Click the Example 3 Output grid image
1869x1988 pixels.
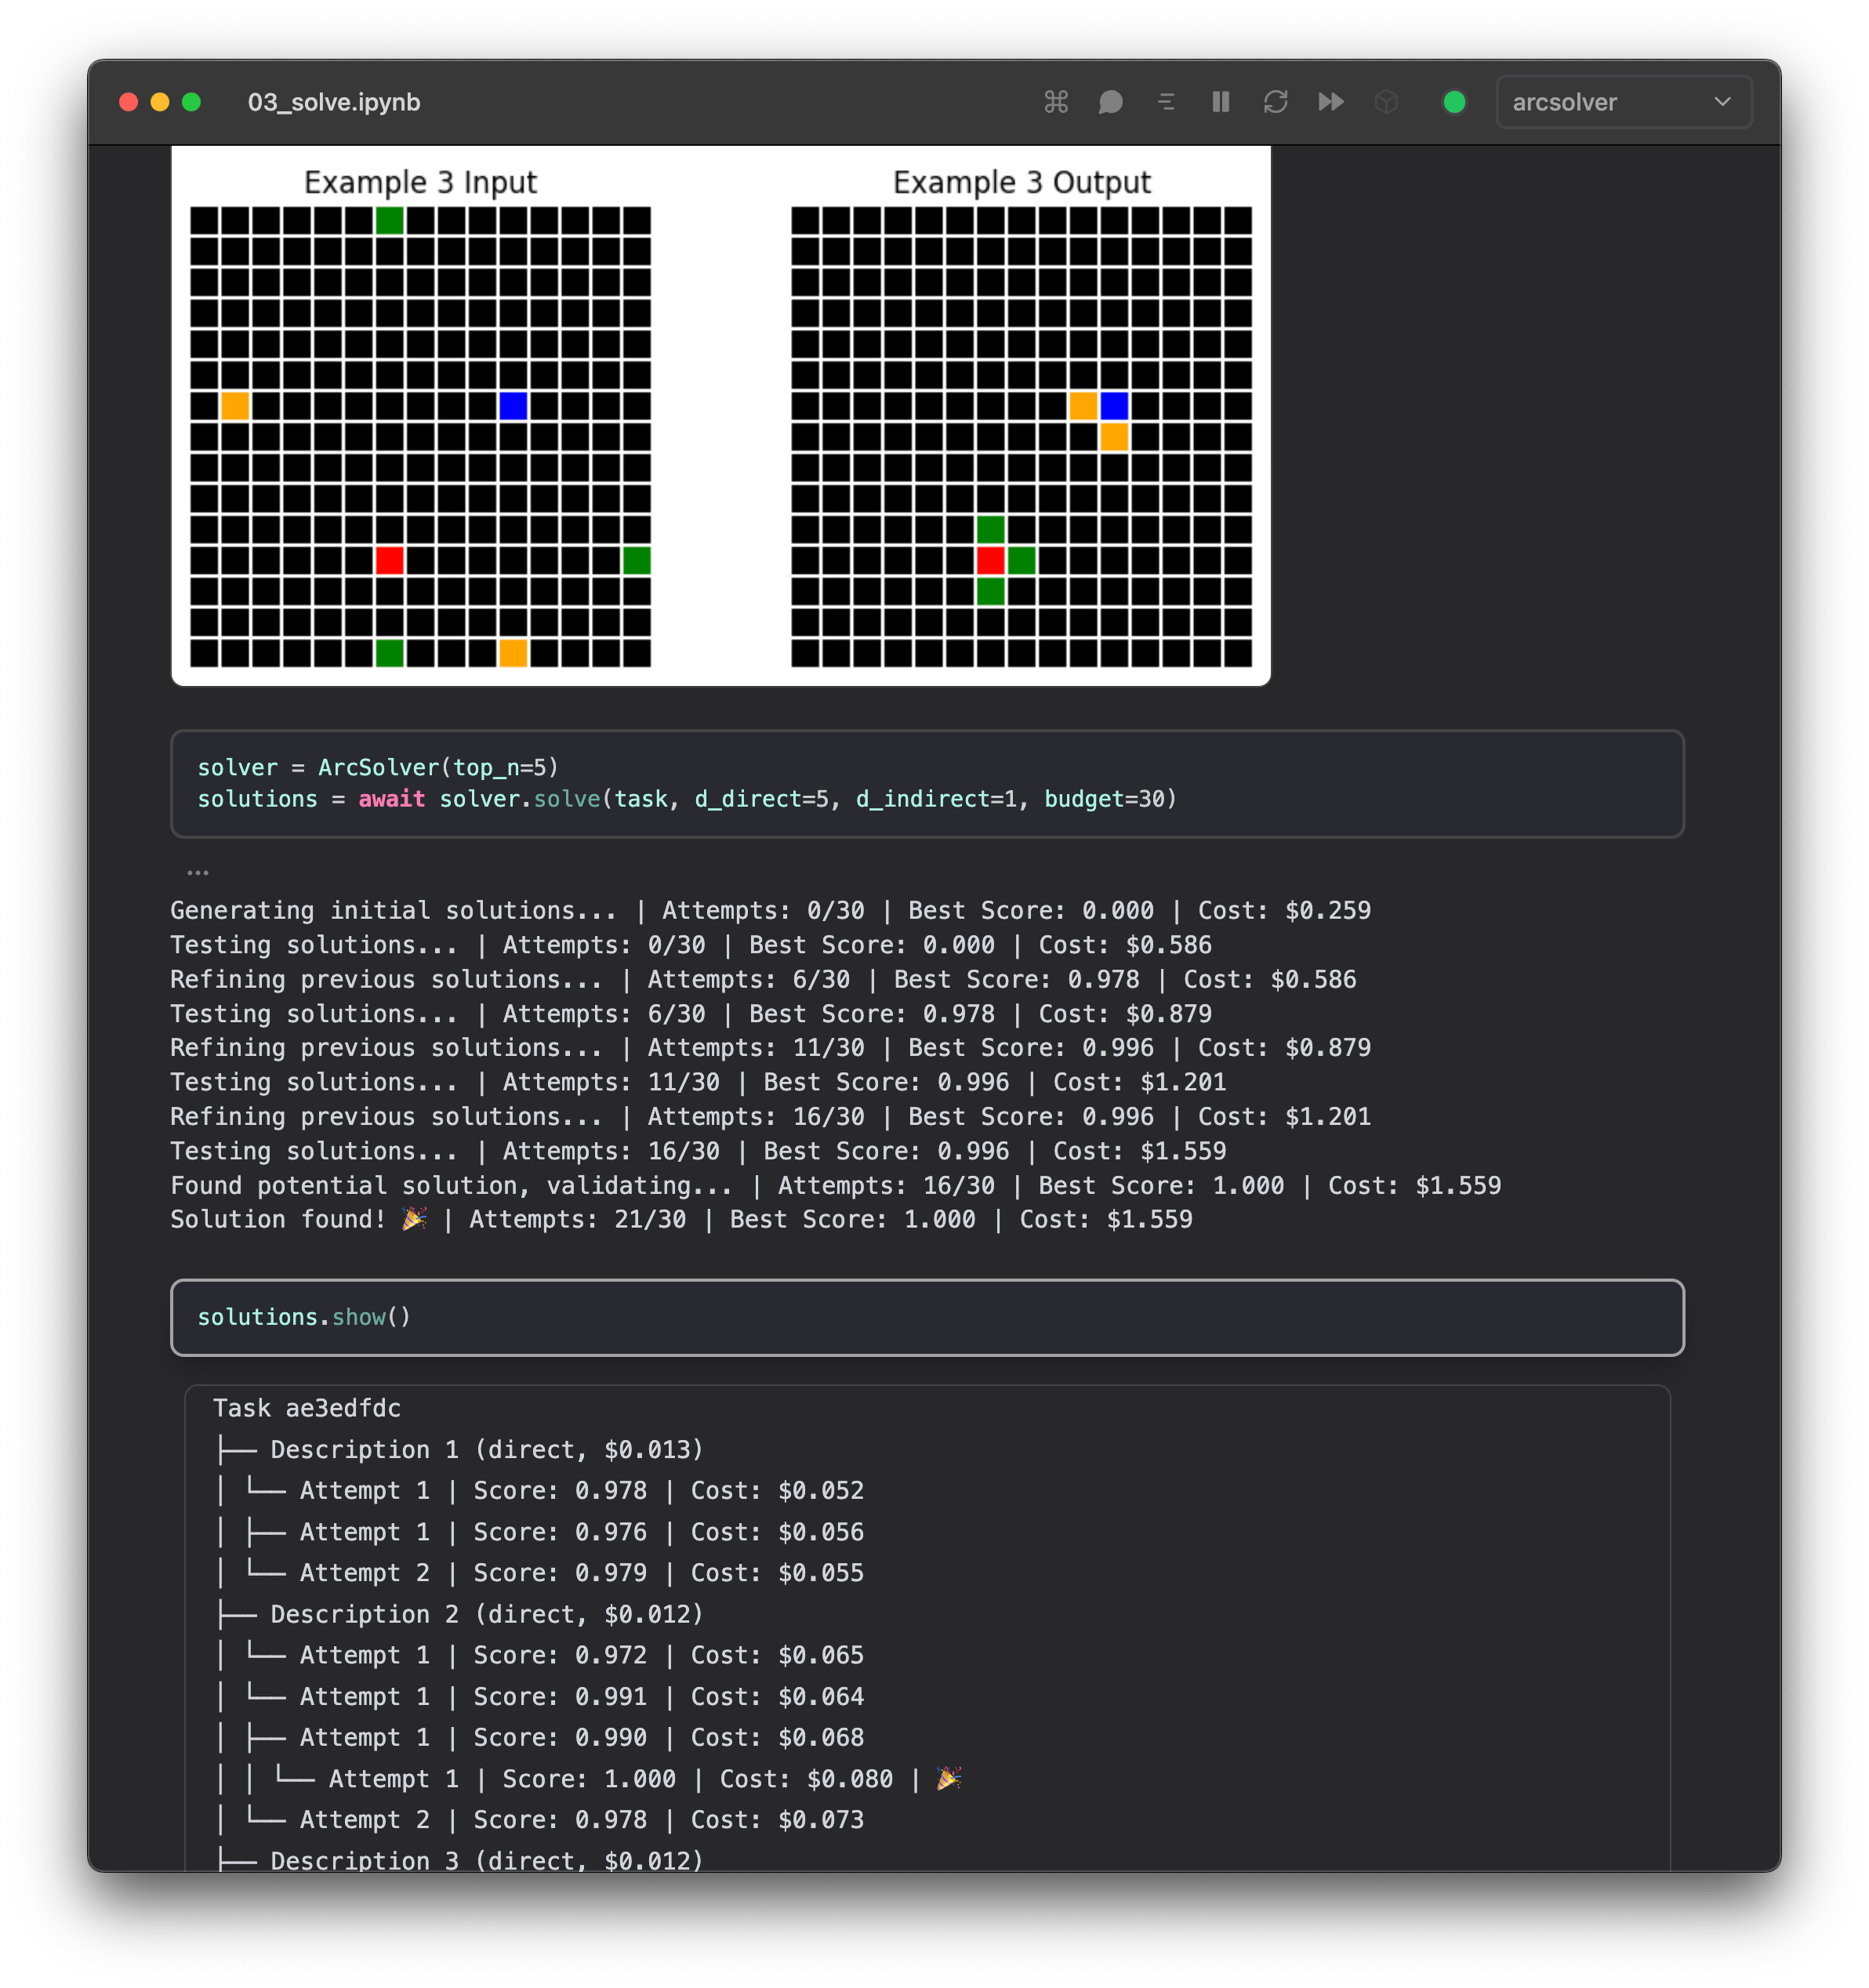1021,436
